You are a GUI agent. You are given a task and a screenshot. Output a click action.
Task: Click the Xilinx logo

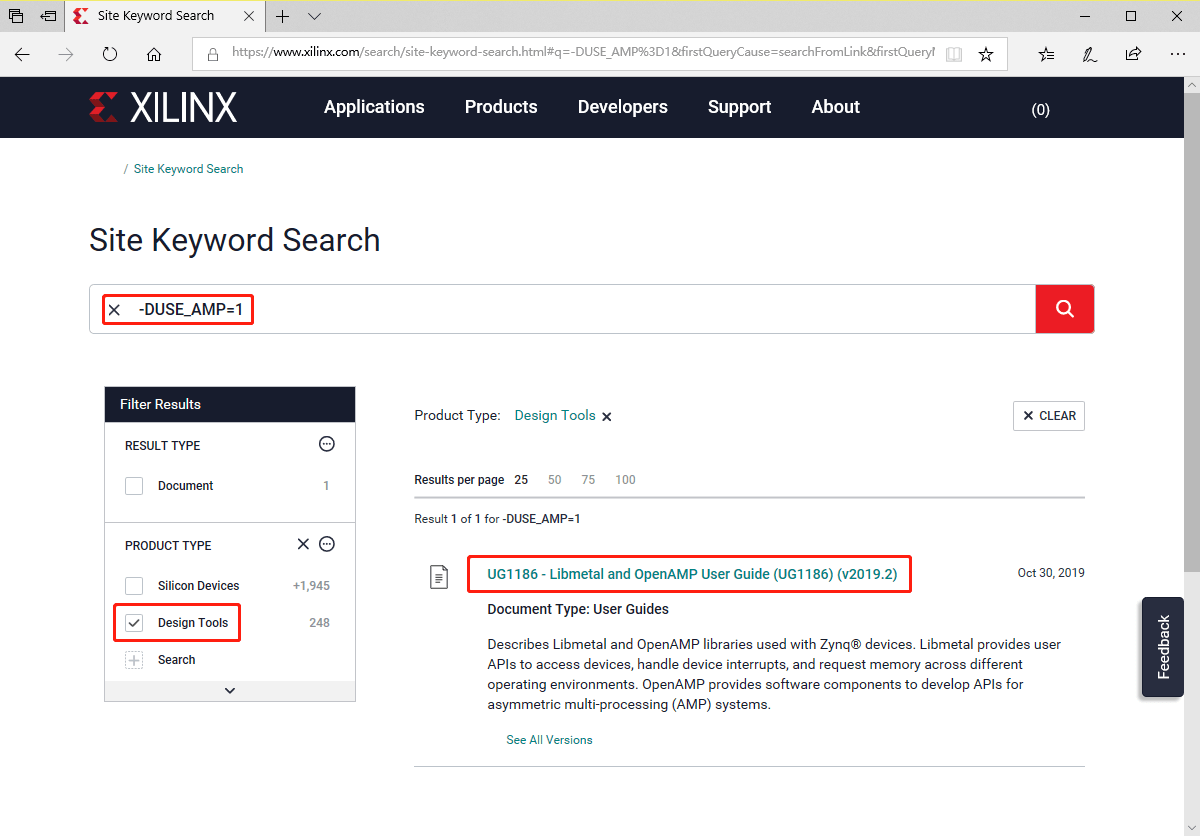tap(163, 107)
